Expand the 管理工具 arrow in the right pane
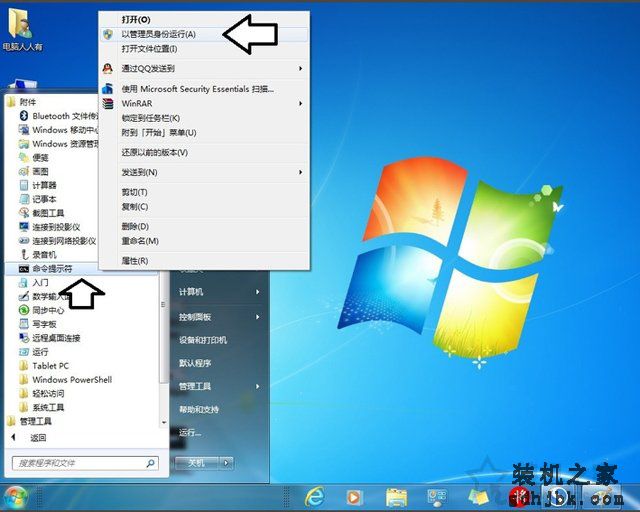This screenshot has height=512, width=640. click(258, 386)
